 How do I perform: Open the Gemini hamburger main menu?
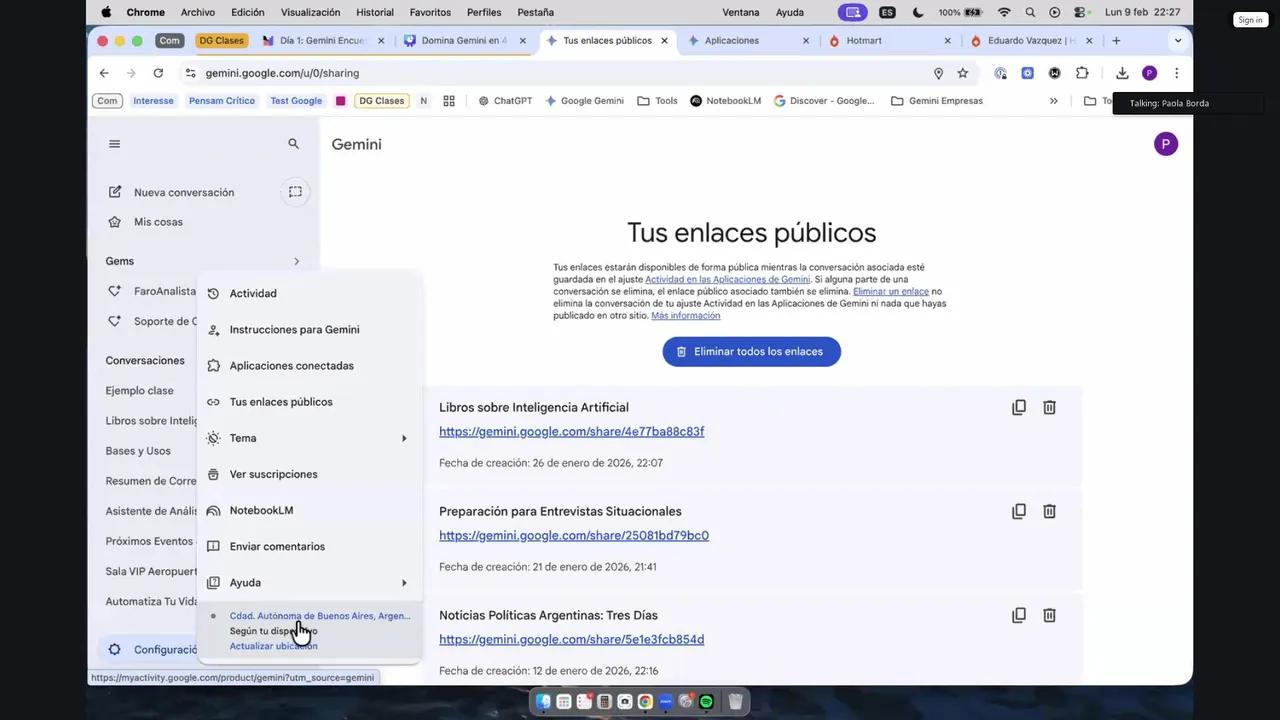pyautogui.click(x=114, y=144)
